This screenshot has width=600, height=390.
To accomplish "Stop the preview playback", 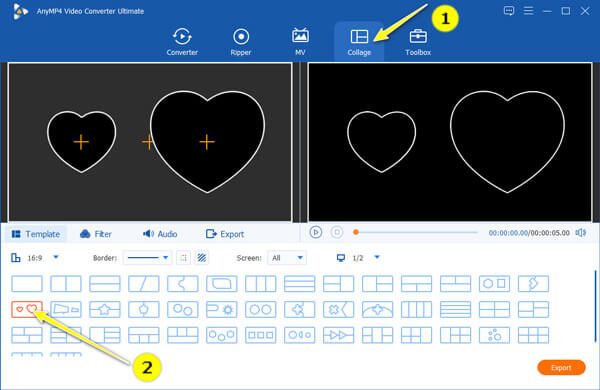I will (x=337, y=232).
